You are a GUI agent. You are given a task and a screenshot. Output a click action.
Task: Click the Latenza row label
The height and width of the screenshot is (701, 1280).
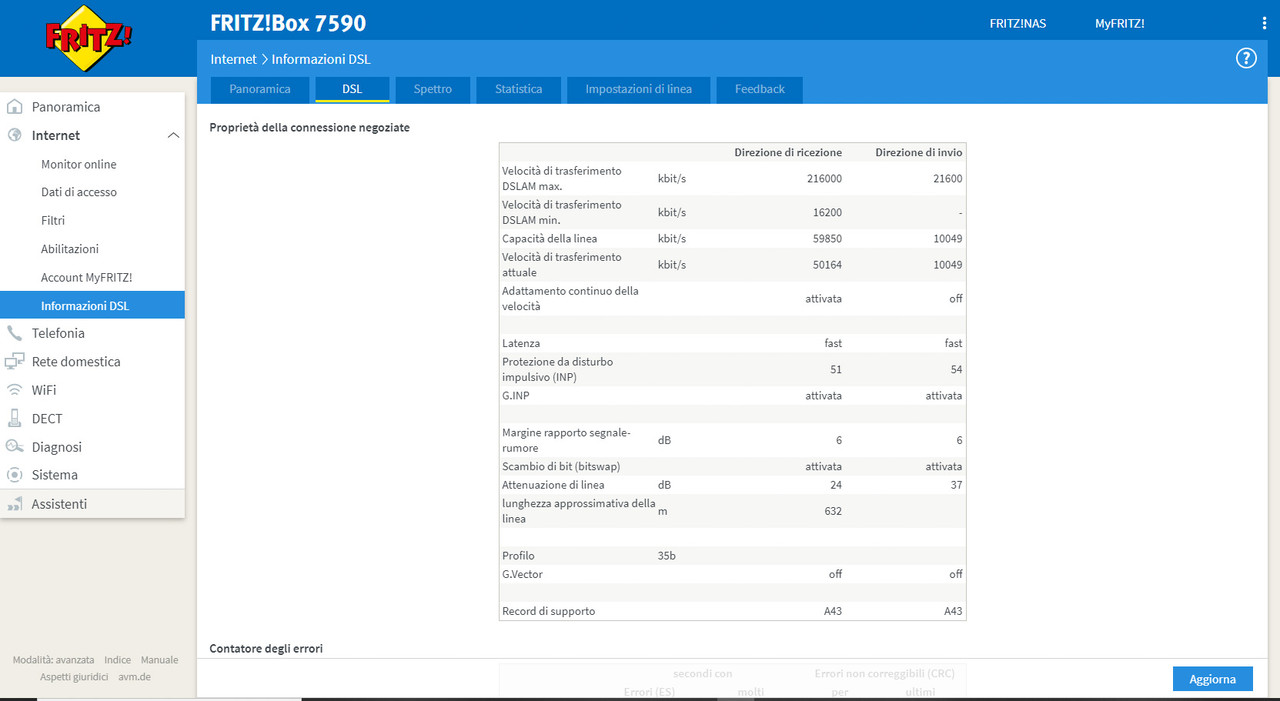[521, 343]
